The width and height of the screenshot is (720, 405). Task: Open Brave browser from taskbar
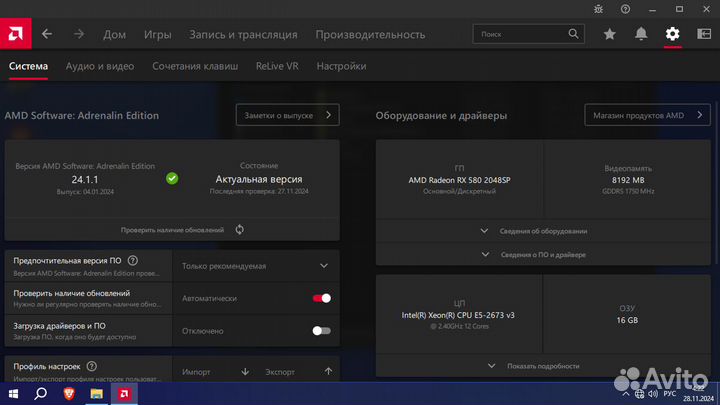point(69,394)
